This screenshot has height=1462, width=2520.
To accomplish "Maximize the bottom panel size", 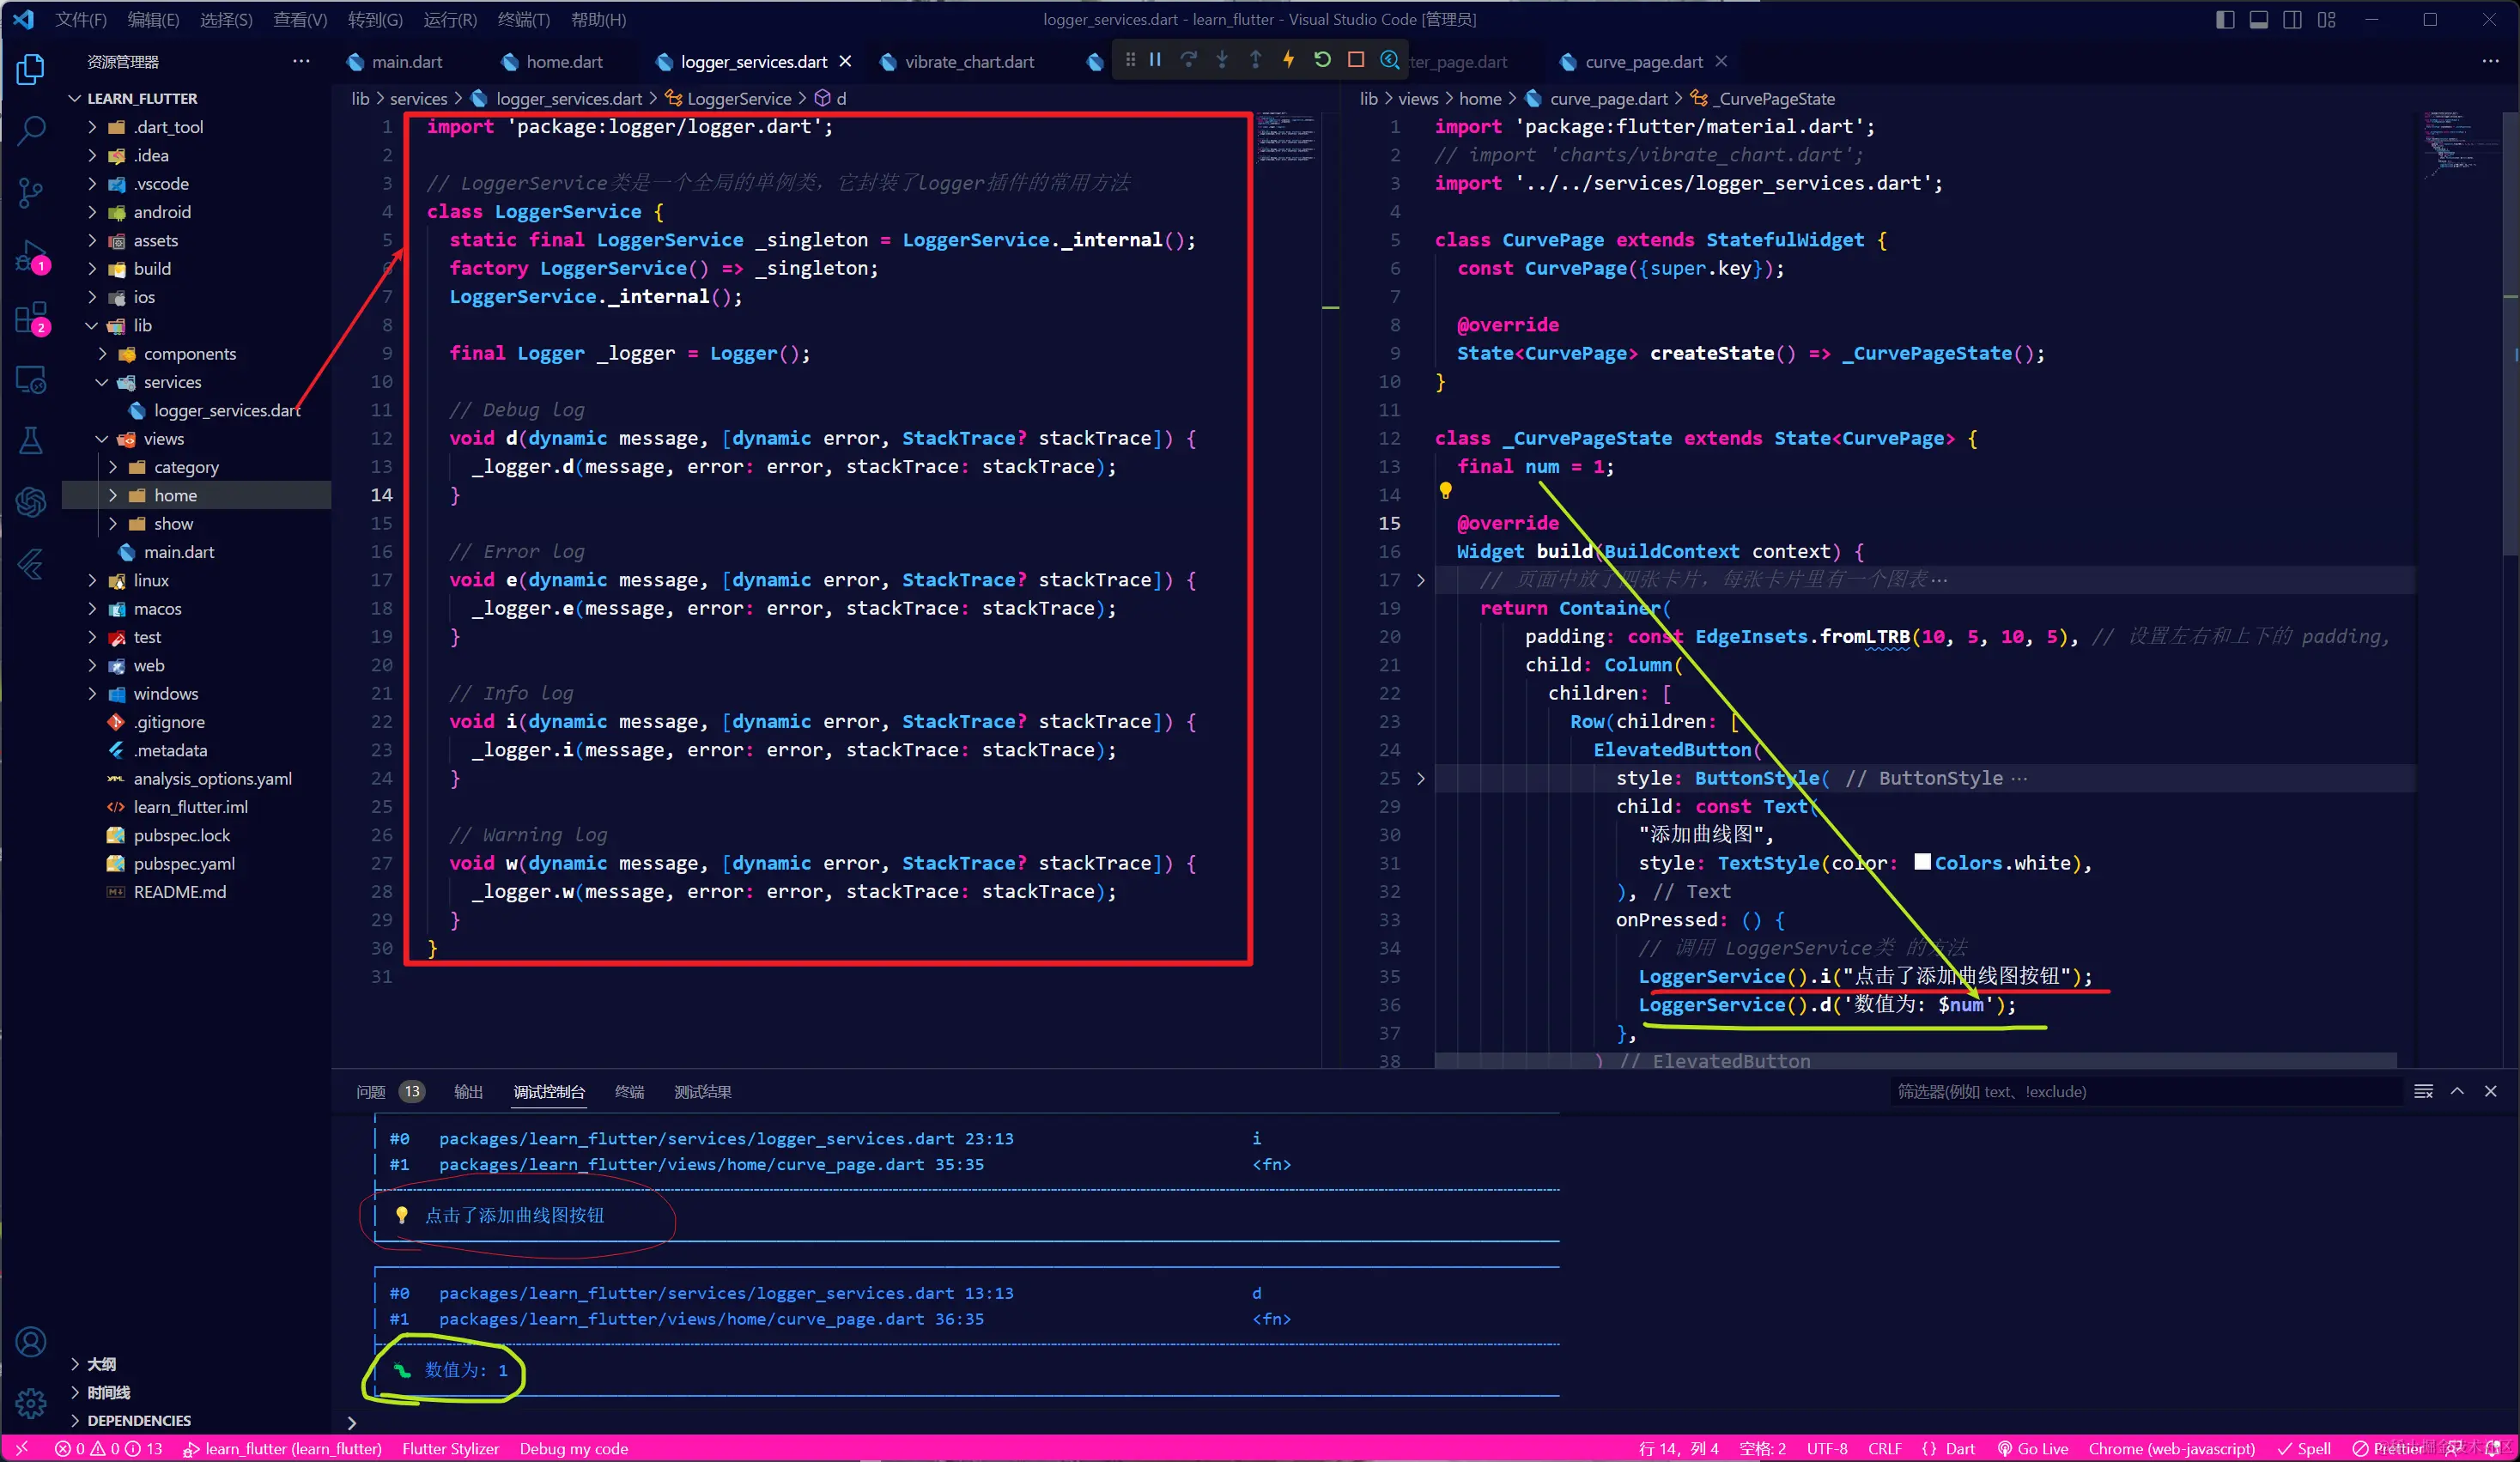I will [2457, 1091].
